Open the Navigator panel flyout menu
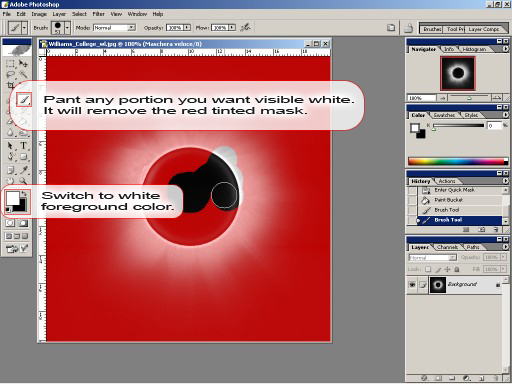Viewport: 512px width, 384px height. (505, 49)
